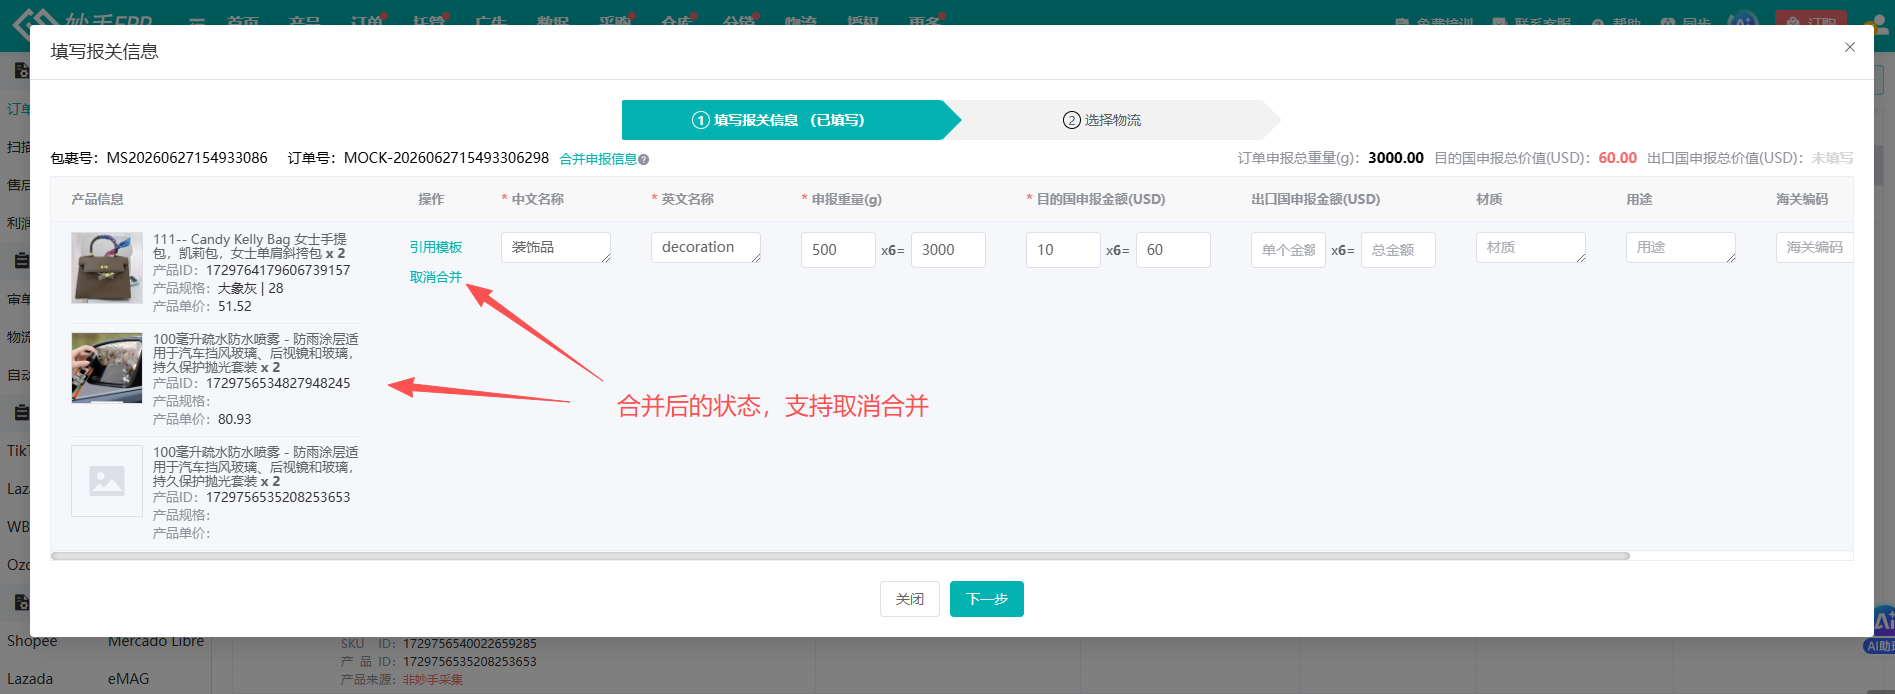Click the 材质 input field
The width and height of the screenshot is (1895, 694).
pos(1531,247)
